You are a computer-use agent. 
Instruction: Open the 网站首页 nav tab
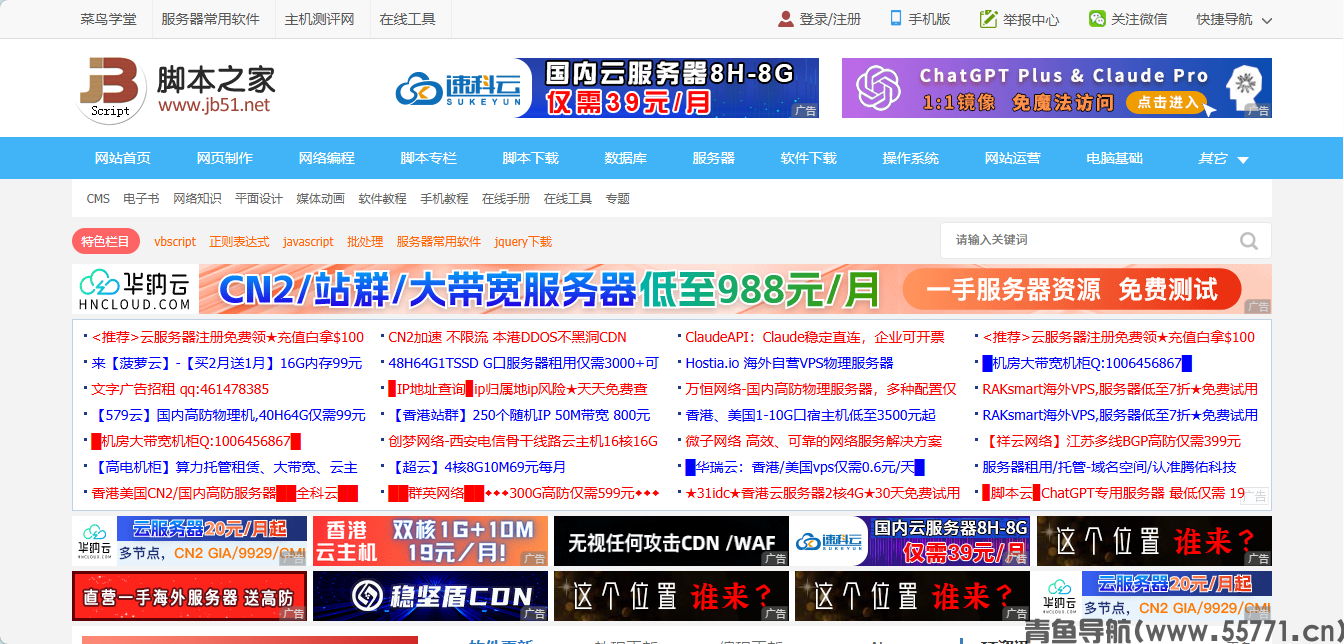[x=123, y=158]
